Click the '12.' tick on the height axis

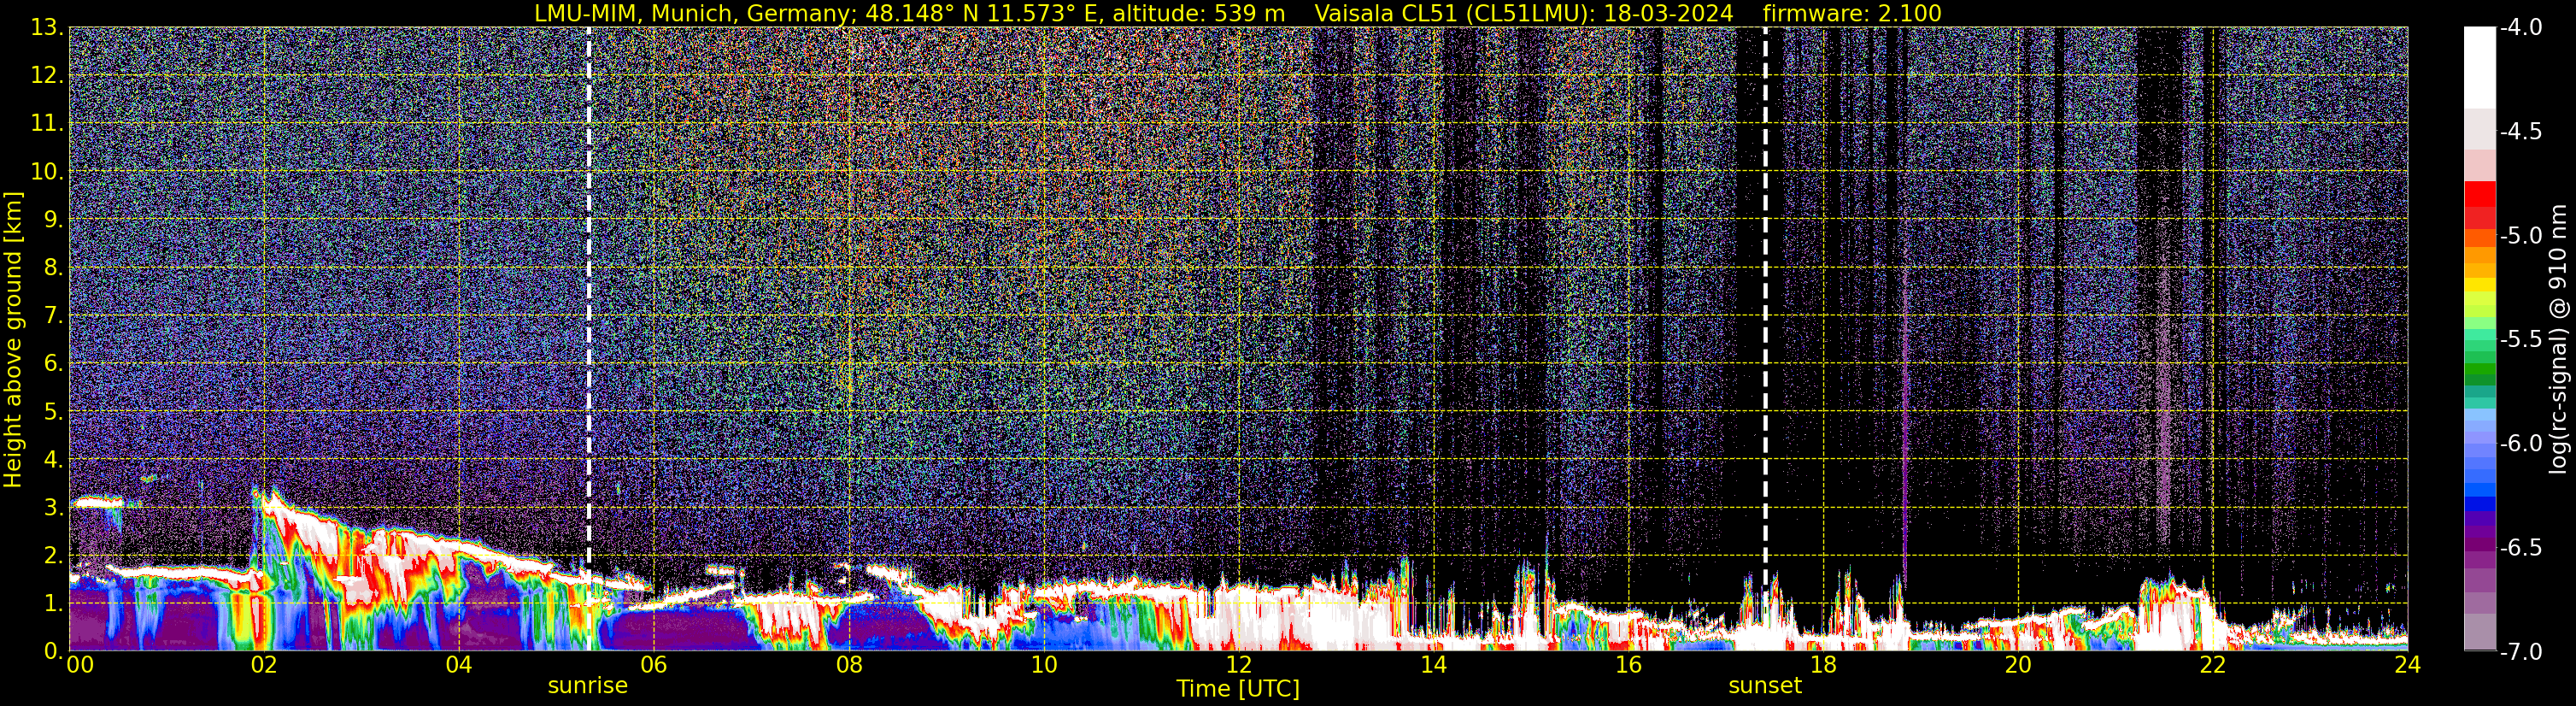(x=48, y=75)
